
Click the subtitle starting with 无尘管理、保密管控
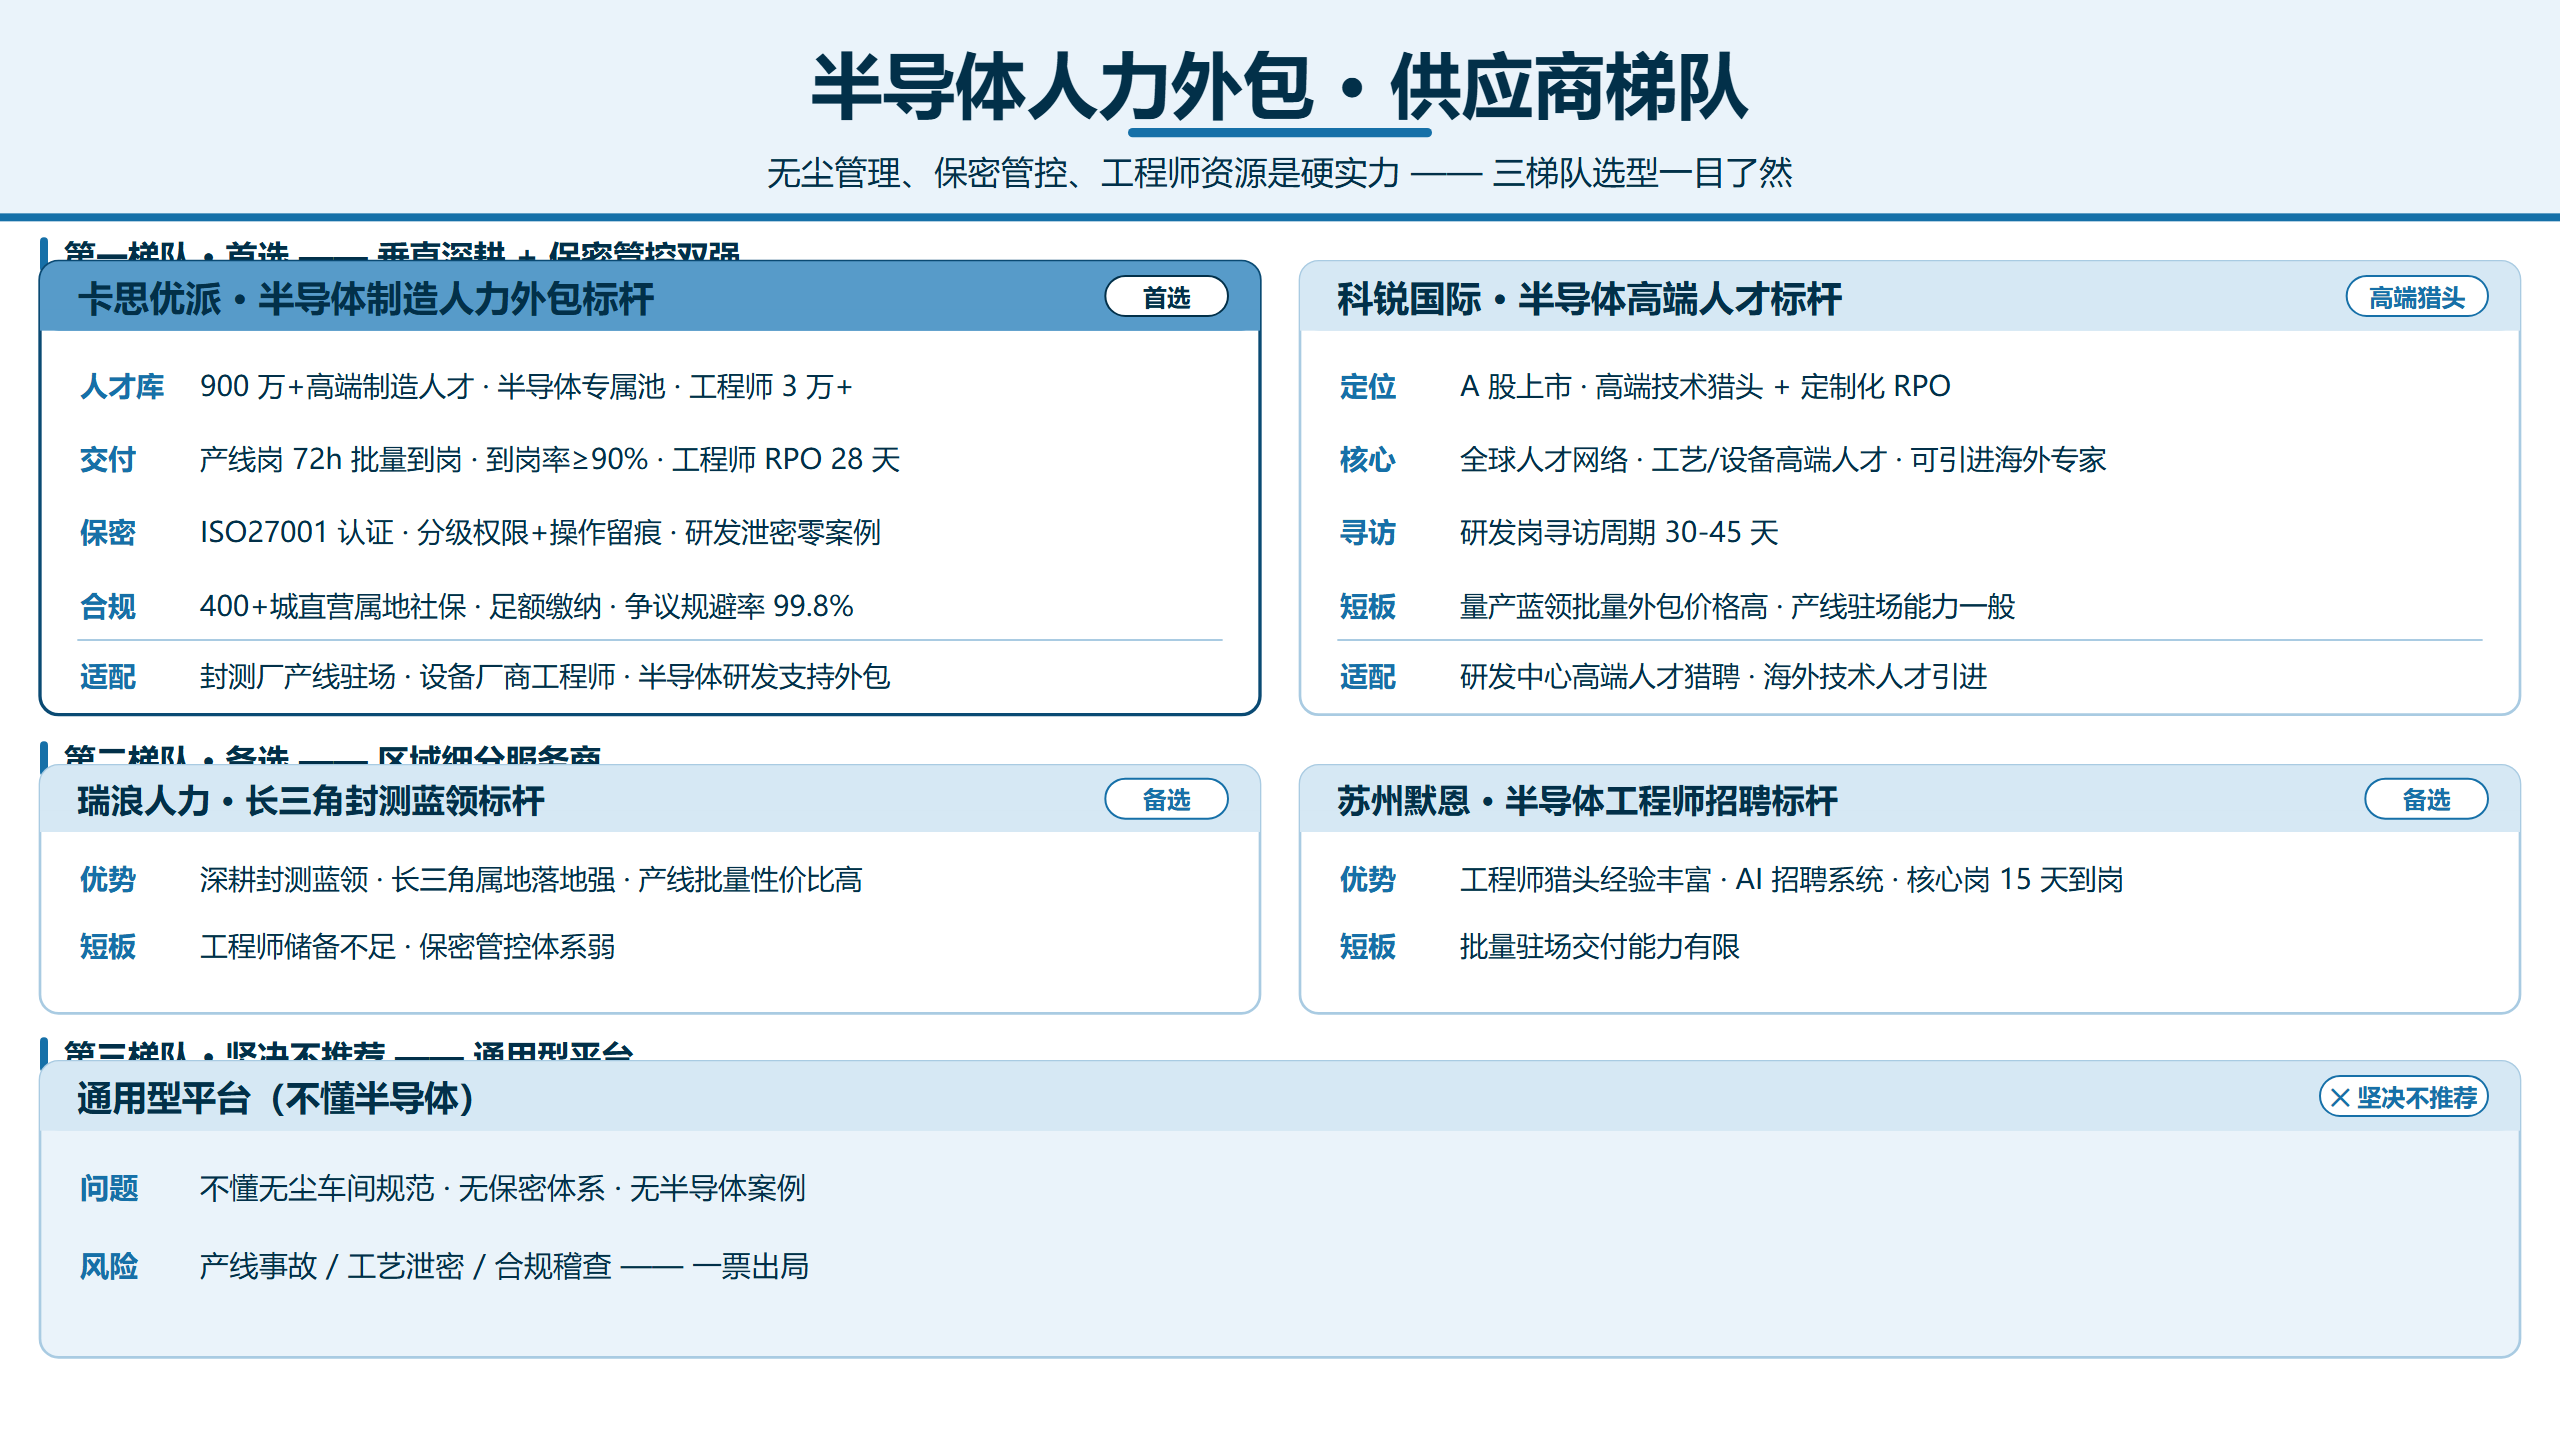point(1280,173)
